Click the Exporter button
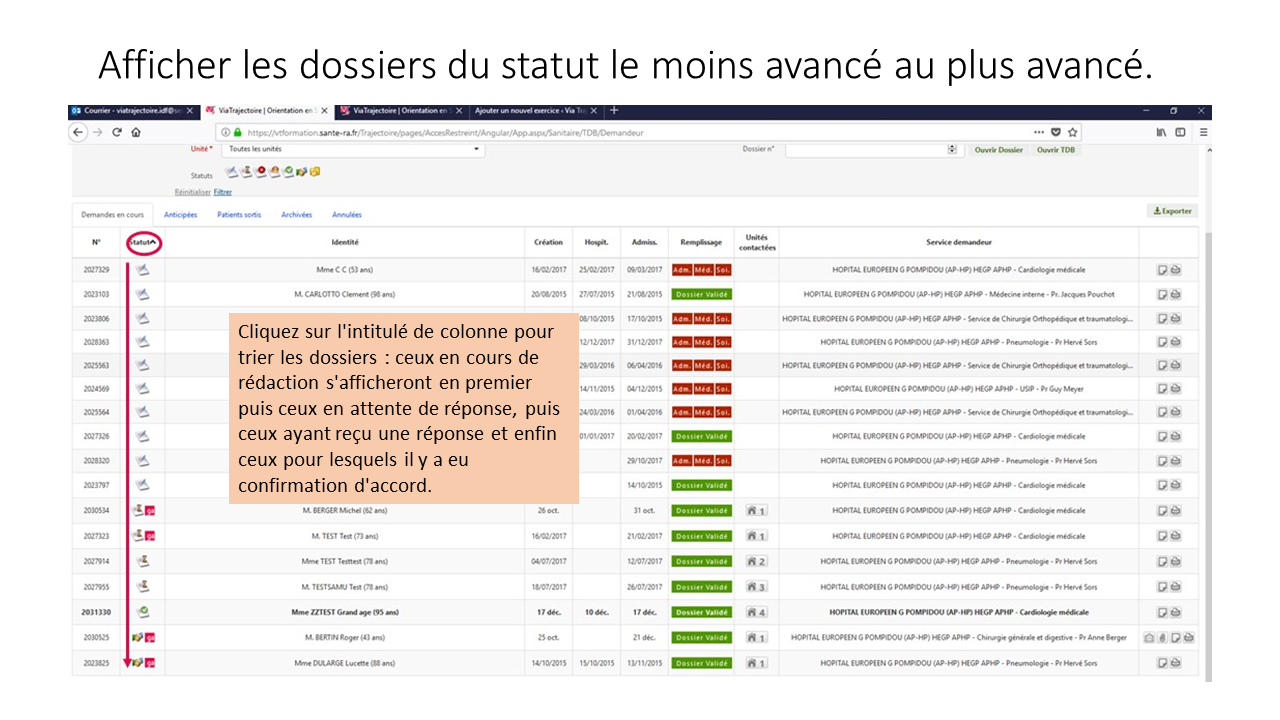Screen dimensions: 1280x720 click(1172, 211)
